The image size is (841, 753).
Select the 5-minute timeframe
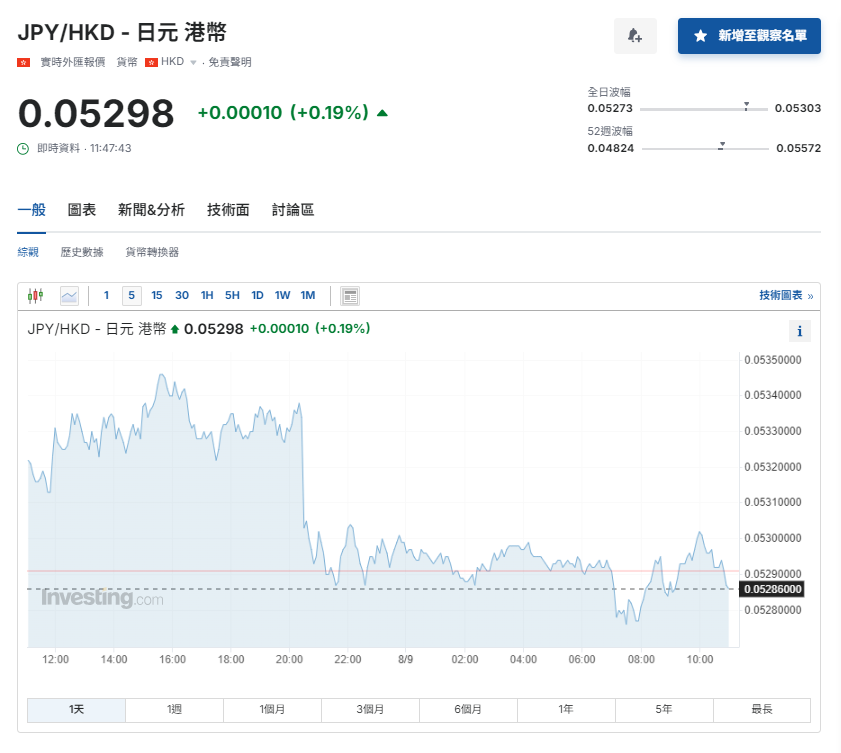[x=131, y=295]
